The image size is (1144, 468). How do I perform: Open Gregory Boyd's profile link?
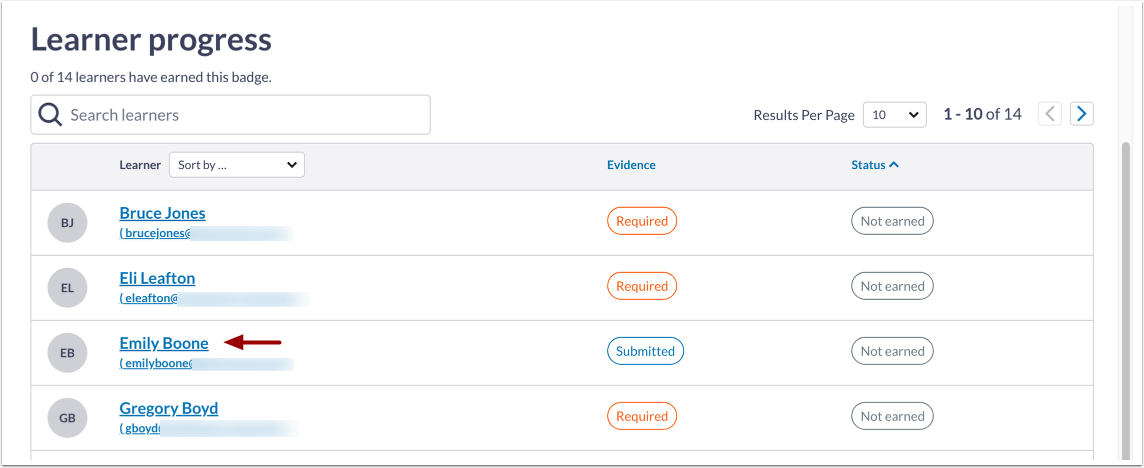(x=168, y=408)
